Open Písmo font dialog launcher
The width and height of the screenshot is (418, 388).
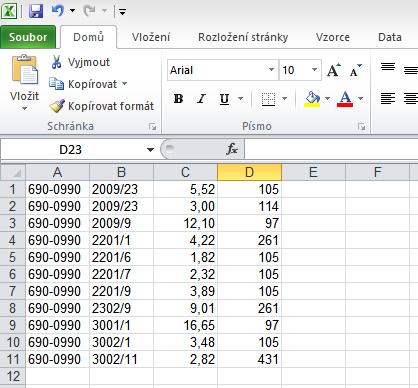tap(361, 126)
